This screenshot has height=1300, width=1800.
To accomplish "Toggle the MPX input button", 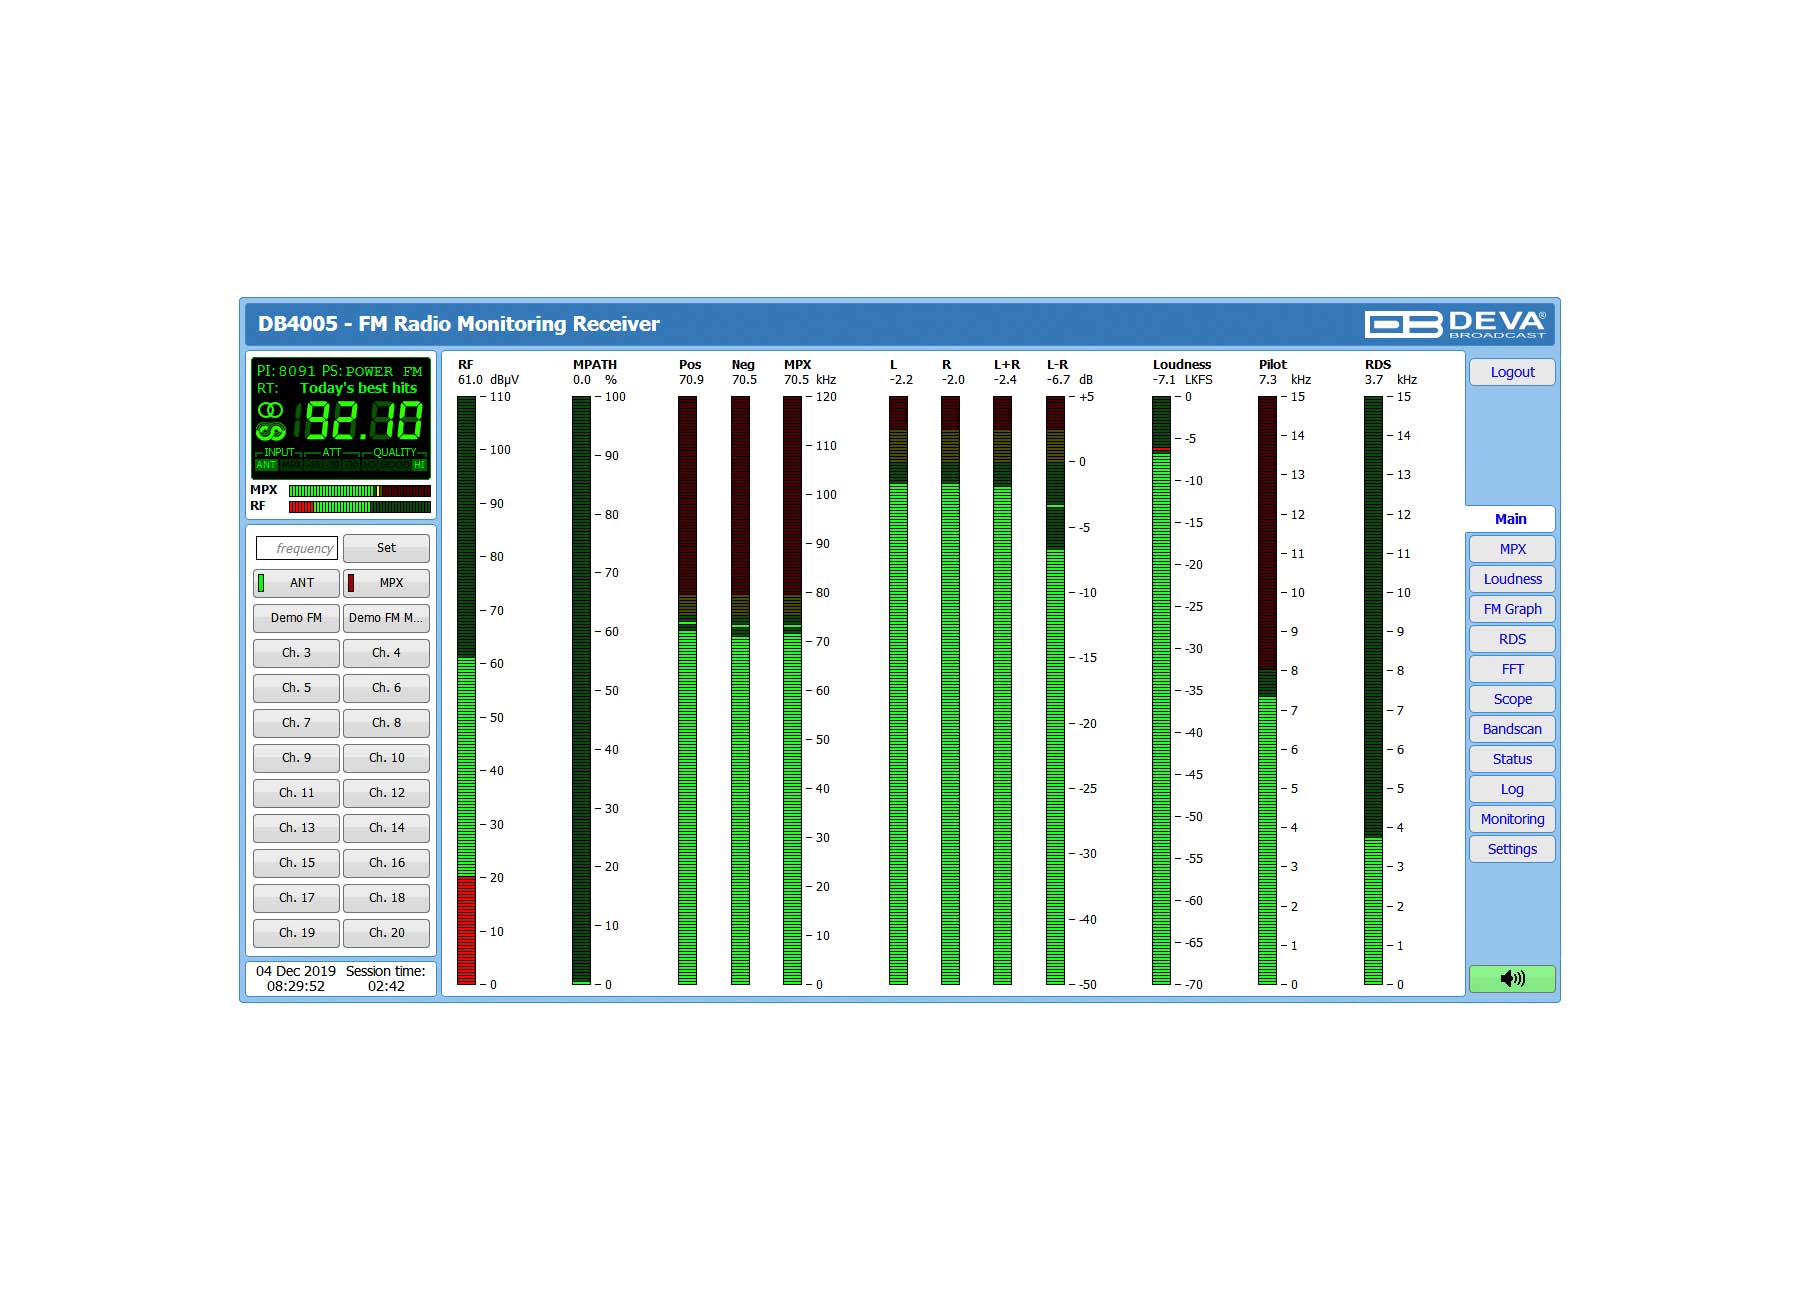I will (386, 583).
